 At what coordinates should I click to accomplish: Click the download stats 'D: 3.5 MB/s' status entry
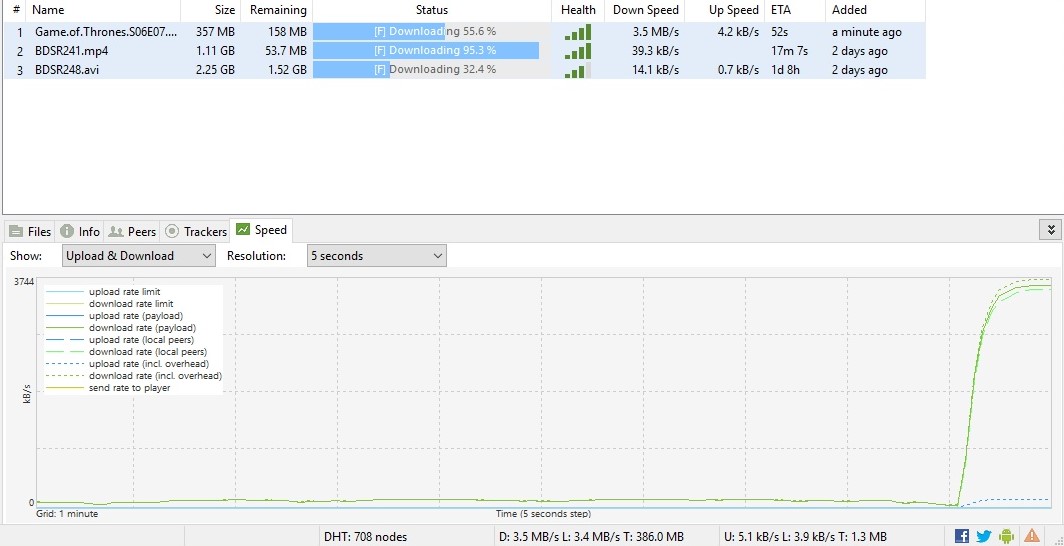click(x=591, y=537)
